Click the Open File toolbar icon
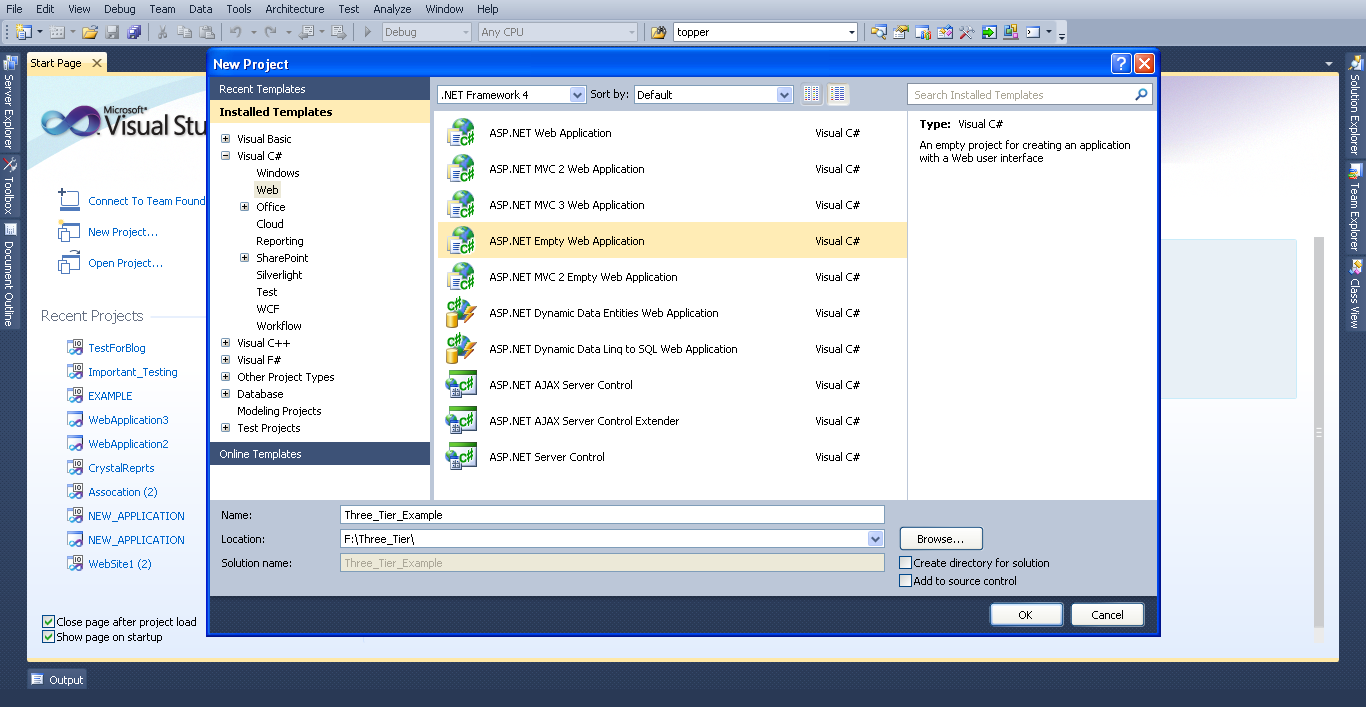Screen dimensions: 1366x707 [90, 32]
